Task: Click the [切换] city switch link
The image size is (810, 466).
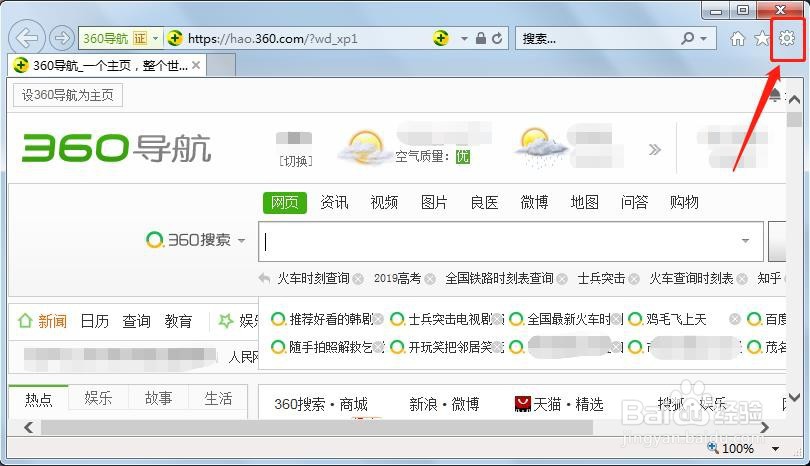Action: (296, 162)
